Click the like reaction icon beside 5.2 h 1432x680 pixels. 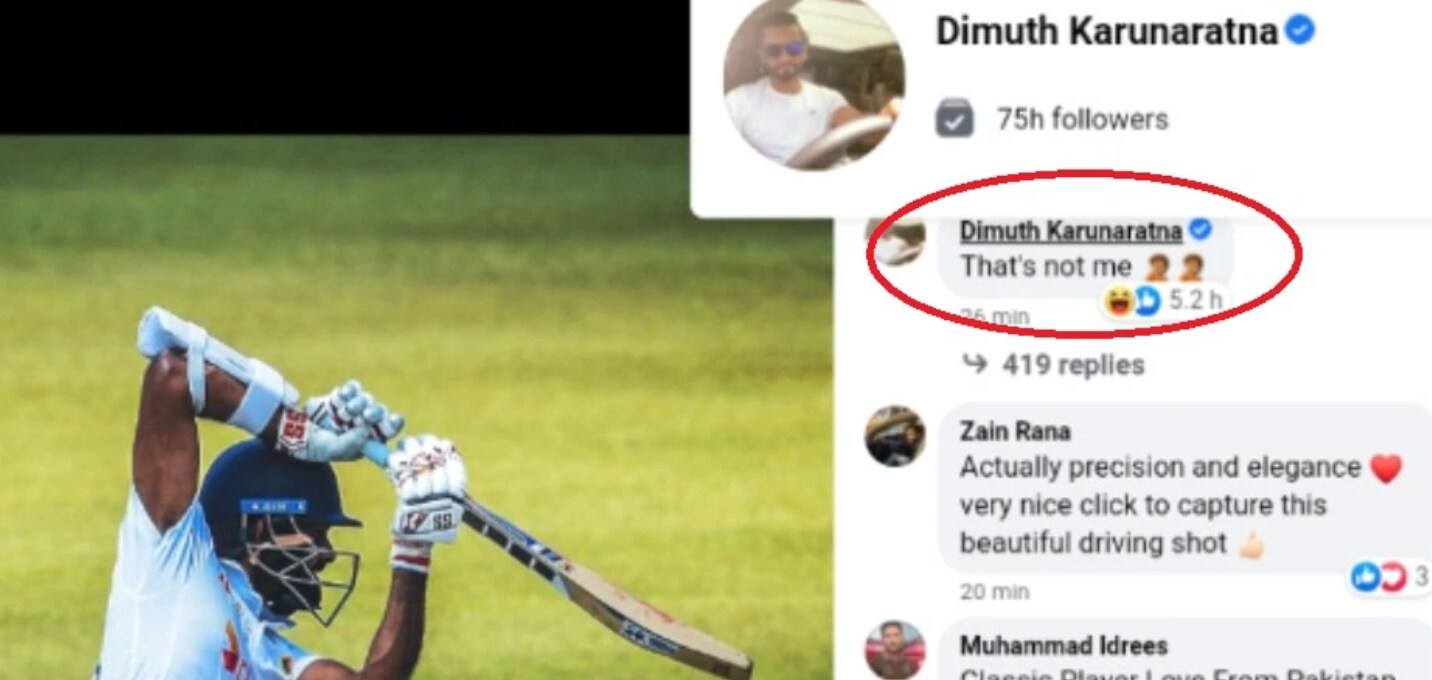pyautogui.click(x=1146, y=299)
